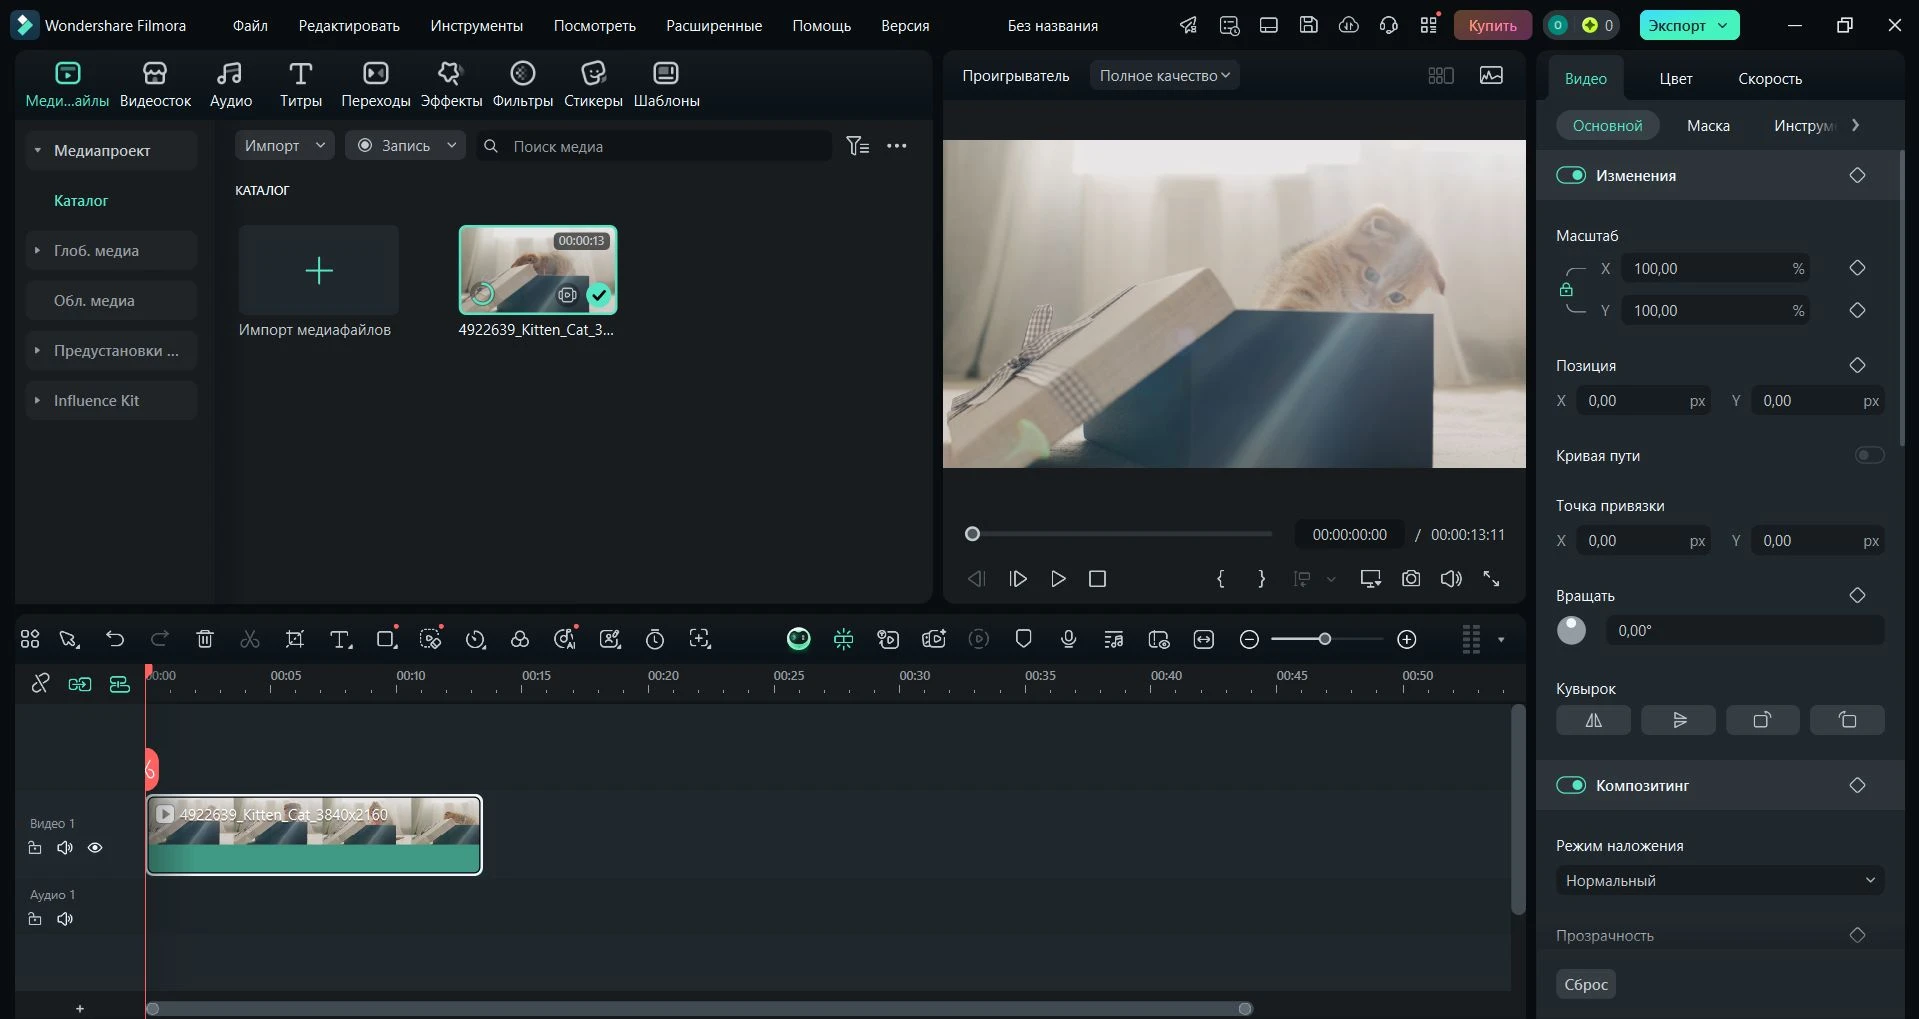Click the voiceover microphone icon
This screenshot has width=1919, height=1019.
pos(1068,639)
